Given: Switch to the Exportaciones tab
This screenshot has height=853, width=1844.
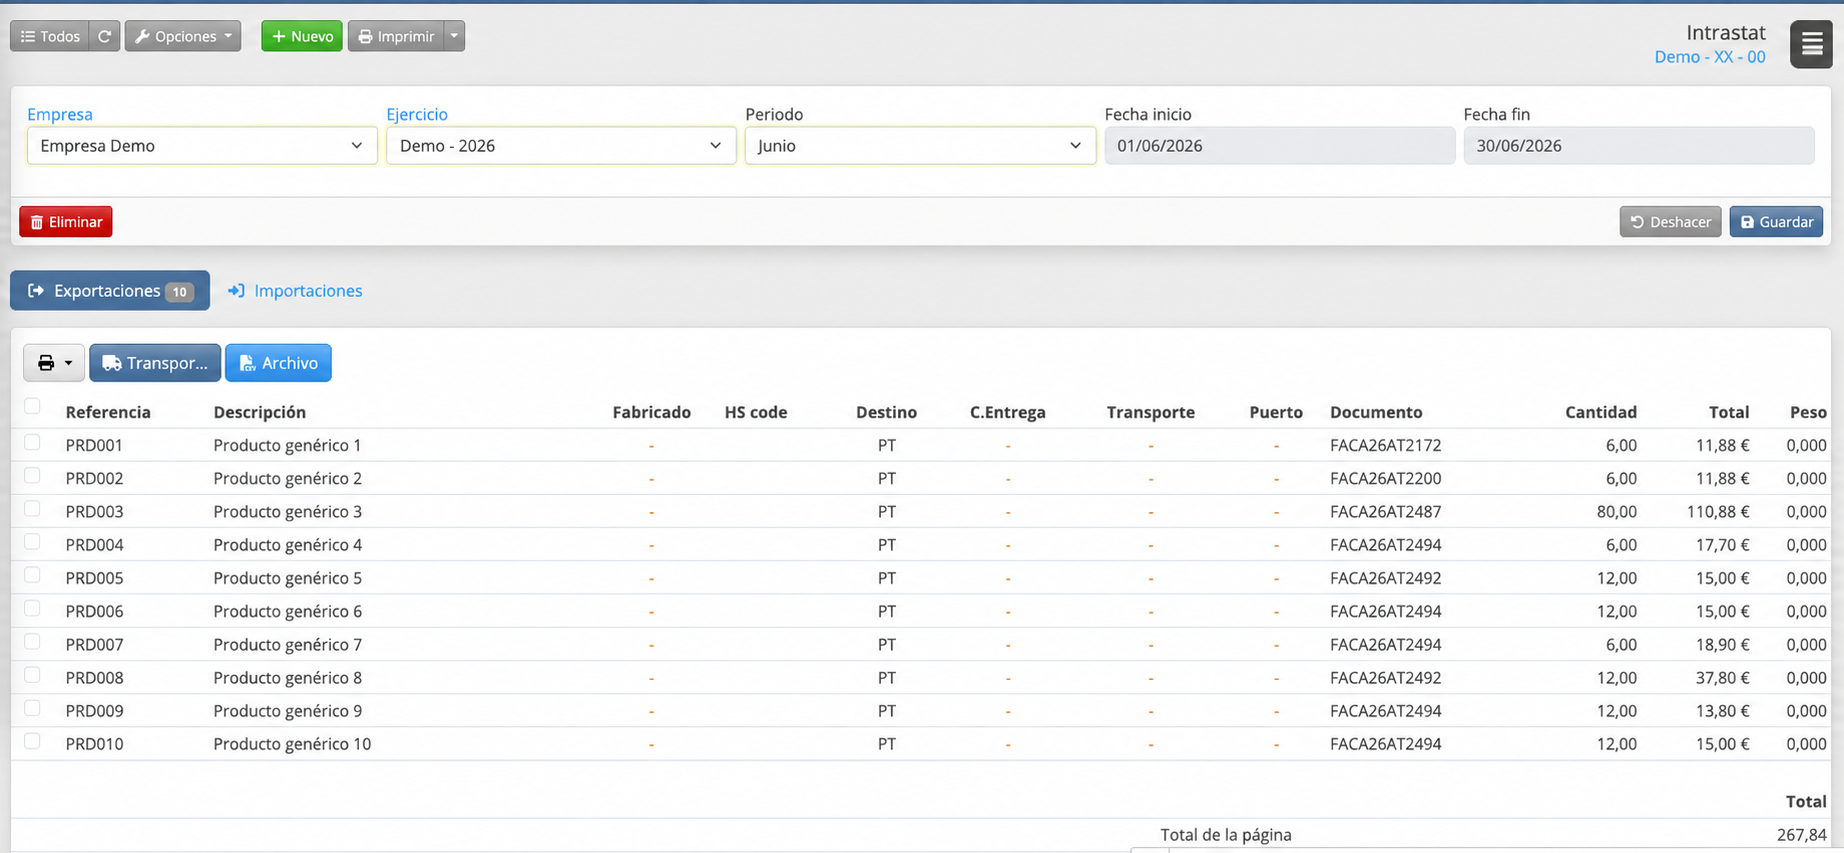Looking at the screenshot, I should 110,291.
